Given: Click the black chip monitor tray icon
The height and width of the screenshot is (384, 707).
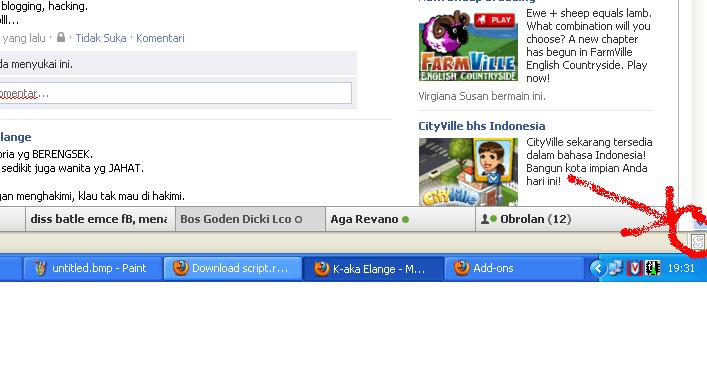Looking at the screenshot, I should pyautogui.click(x=653, y=268).
